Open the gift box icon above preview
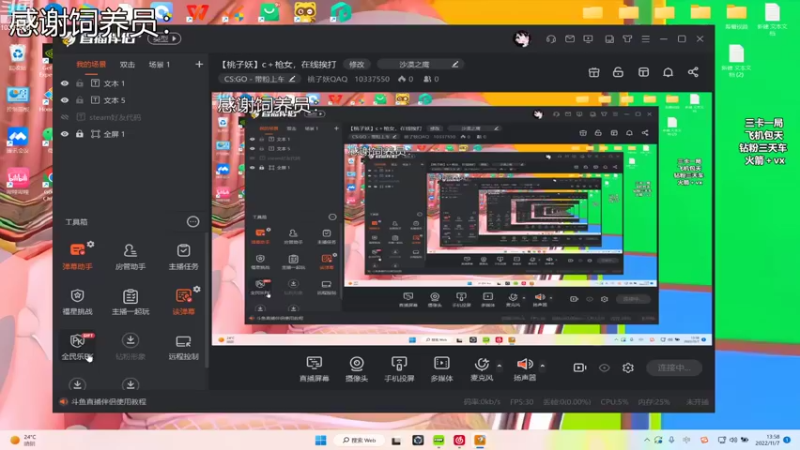 coord(594,72)
